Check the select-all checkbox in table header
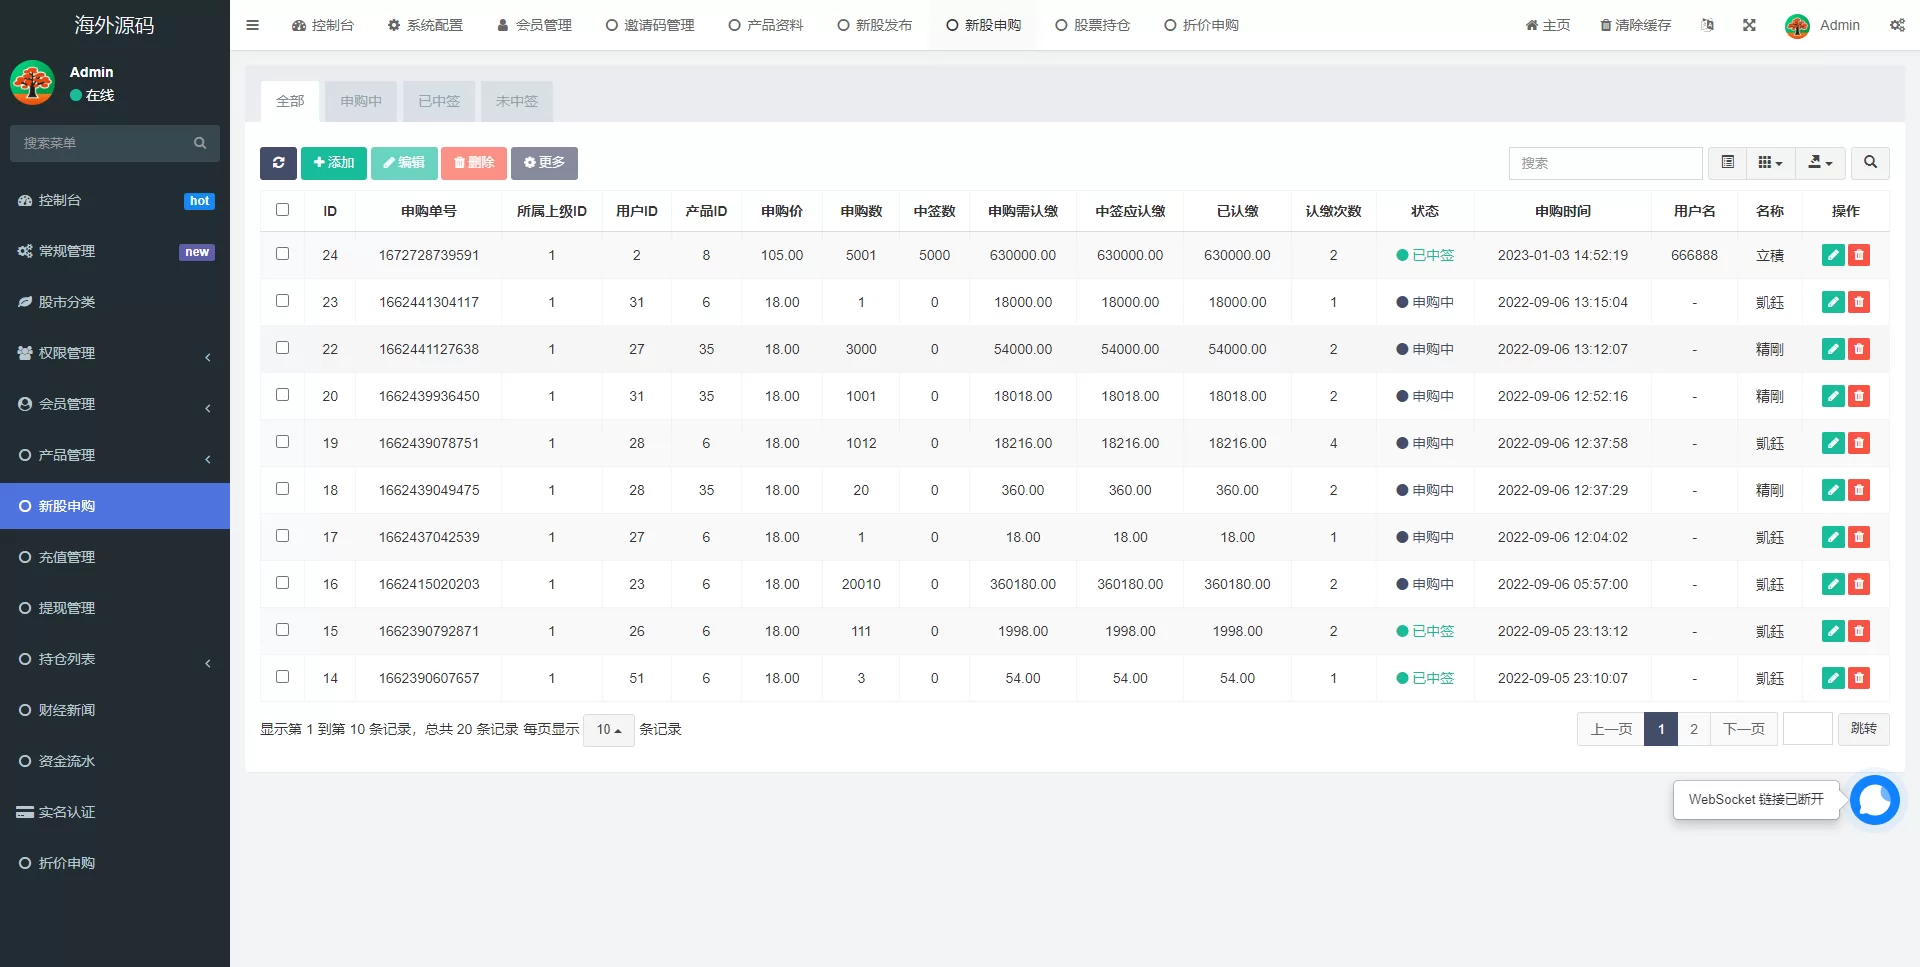Viewport: 1920px width, 967px height. point(282,210)
